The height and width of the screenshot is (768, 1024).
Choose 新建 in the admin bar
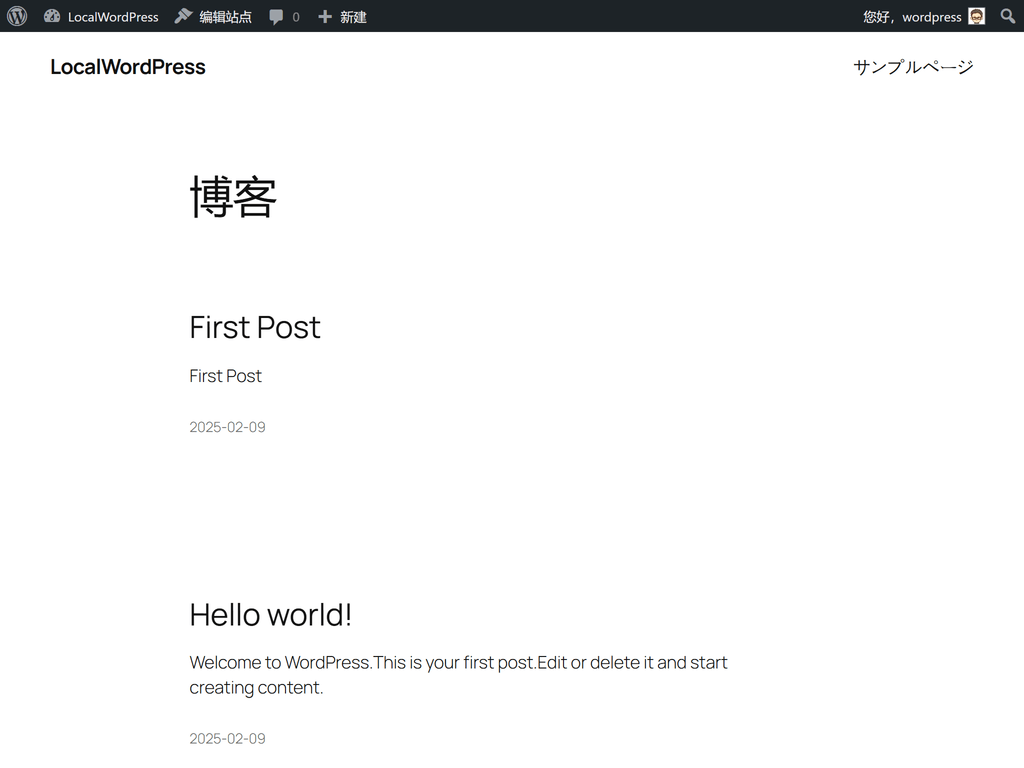353,17
